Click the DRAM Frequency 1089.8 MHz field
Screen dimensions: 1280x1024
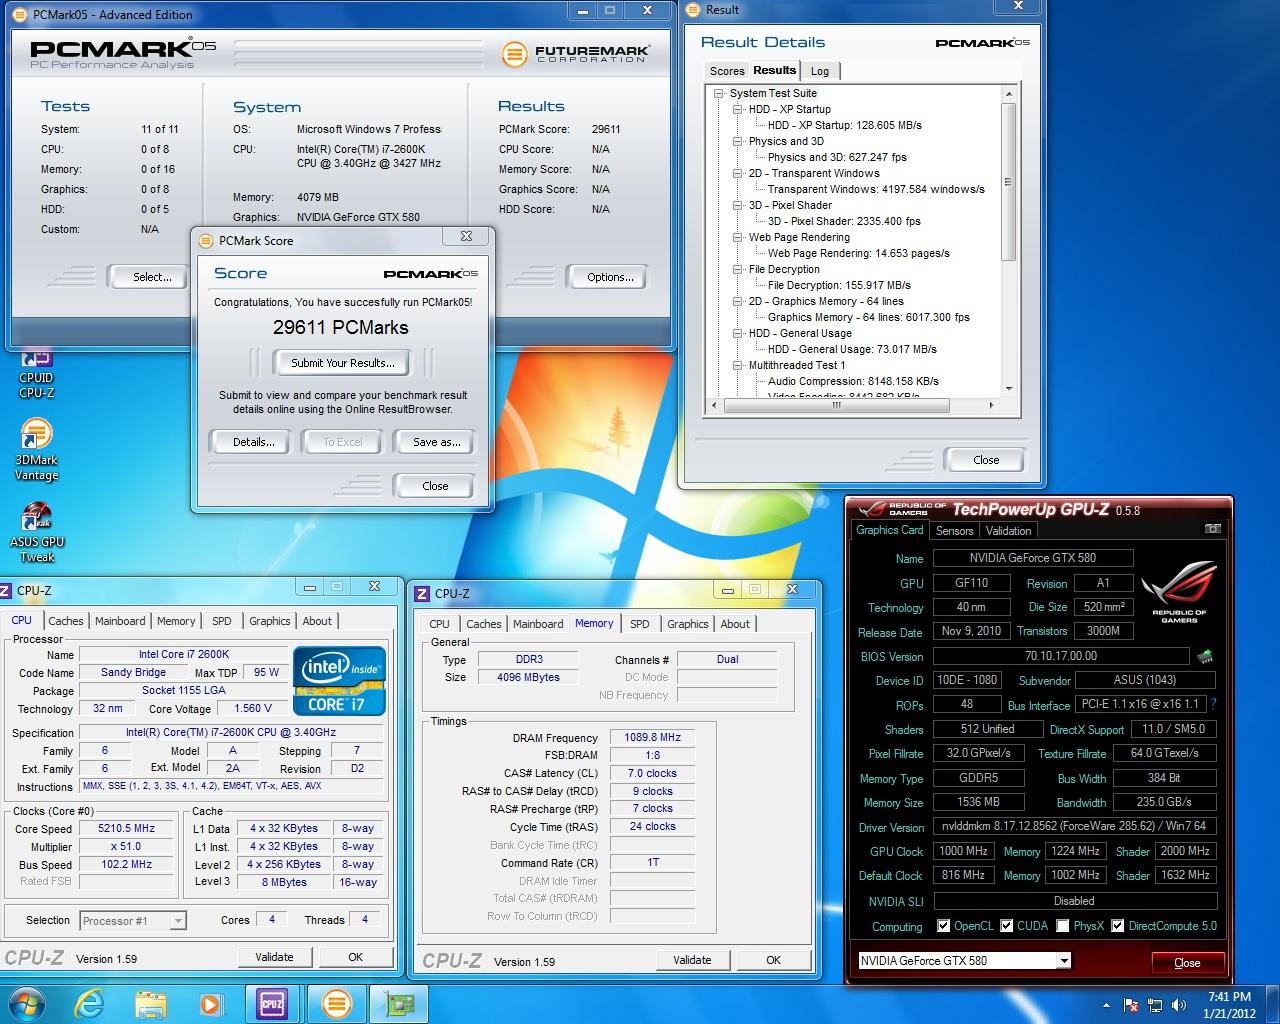click(652, 737)
